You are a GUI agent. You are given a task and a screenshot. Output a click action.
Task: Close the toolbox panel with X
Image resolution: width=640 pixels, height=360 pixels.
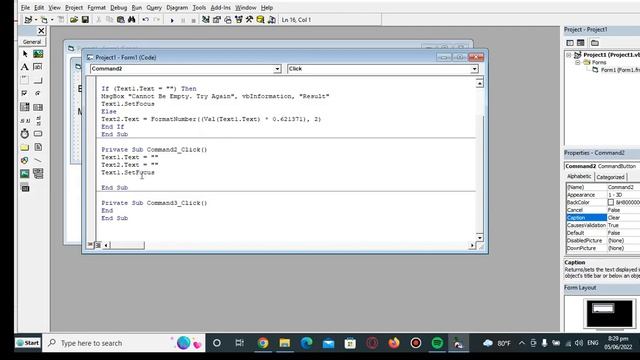[x=41, y=31]
